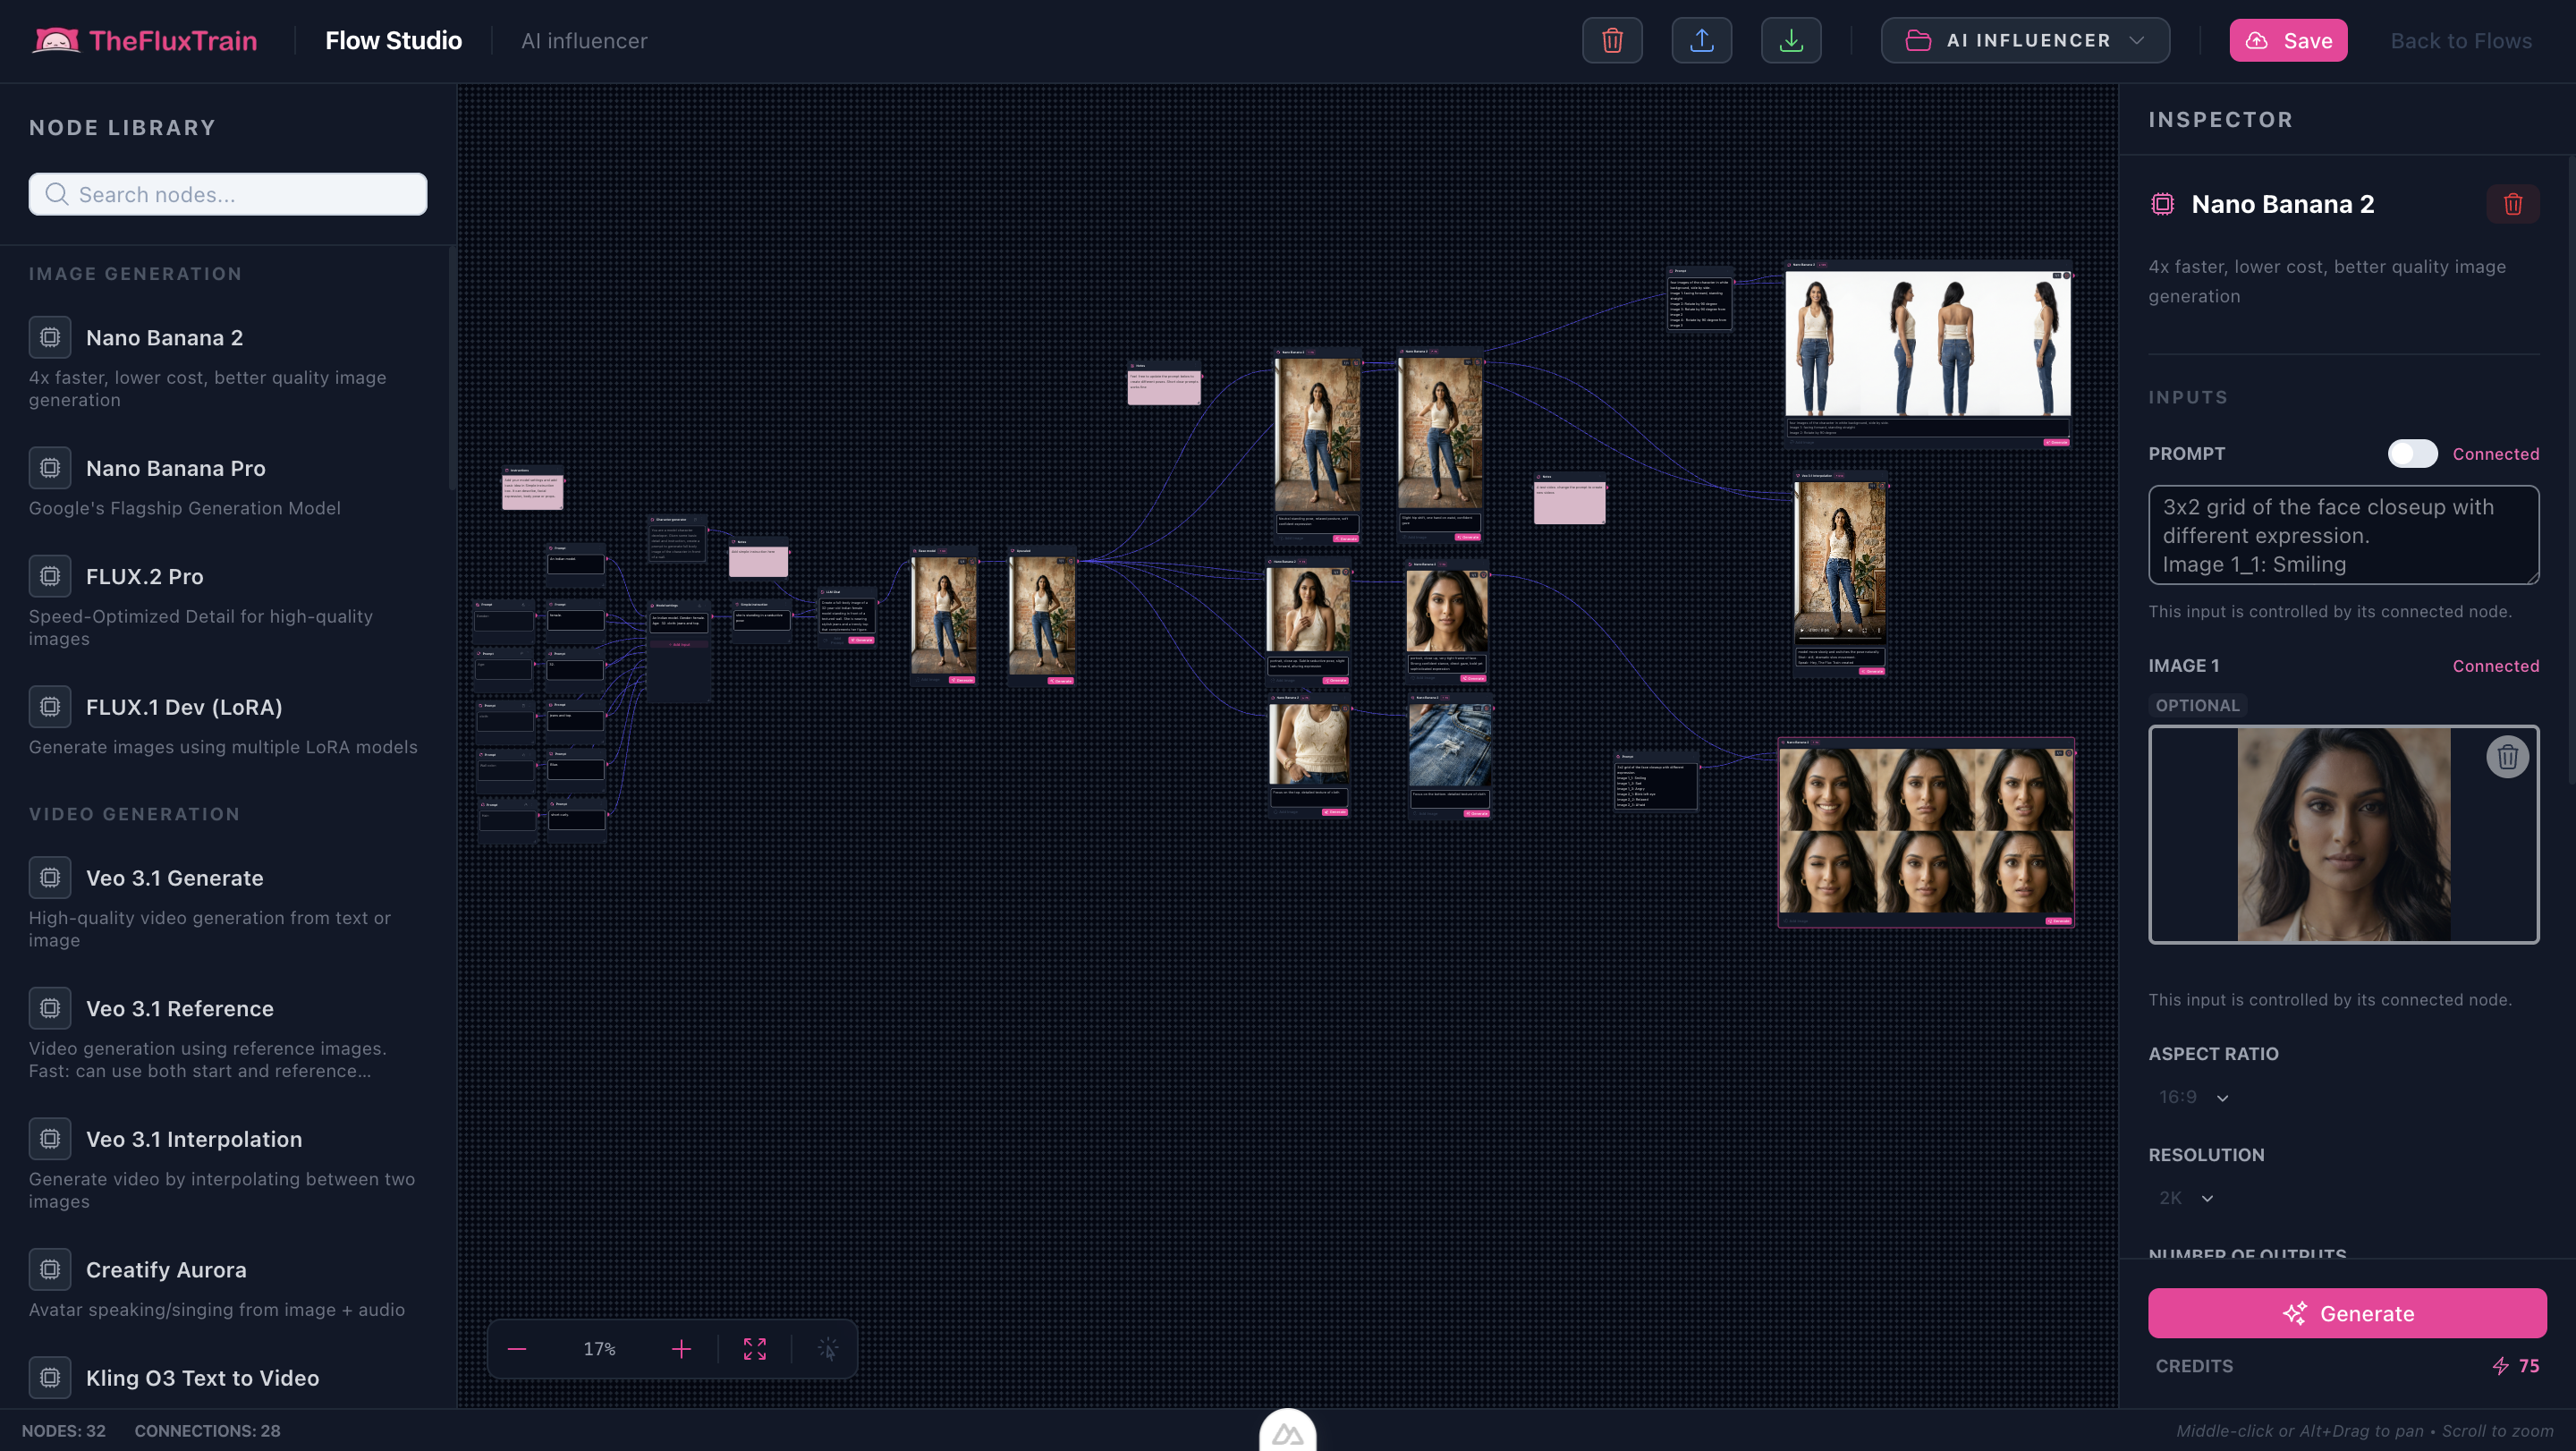
Task: Click the NODES: 32 status text
Action: [64, 1431]
